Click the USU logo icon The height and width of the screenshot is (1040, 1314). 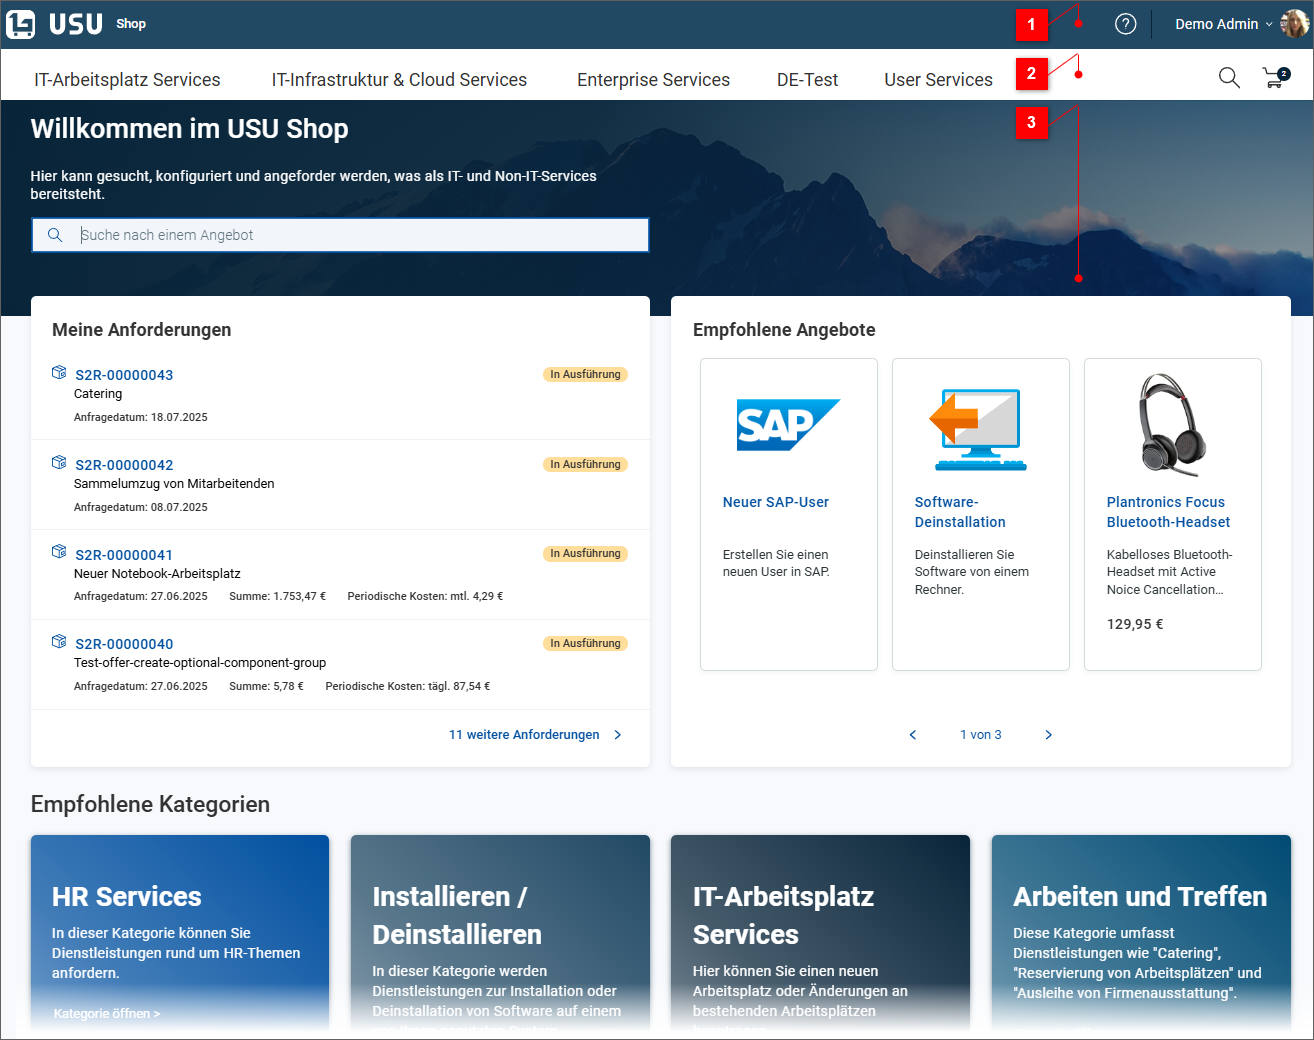click(x=21, y=24)
